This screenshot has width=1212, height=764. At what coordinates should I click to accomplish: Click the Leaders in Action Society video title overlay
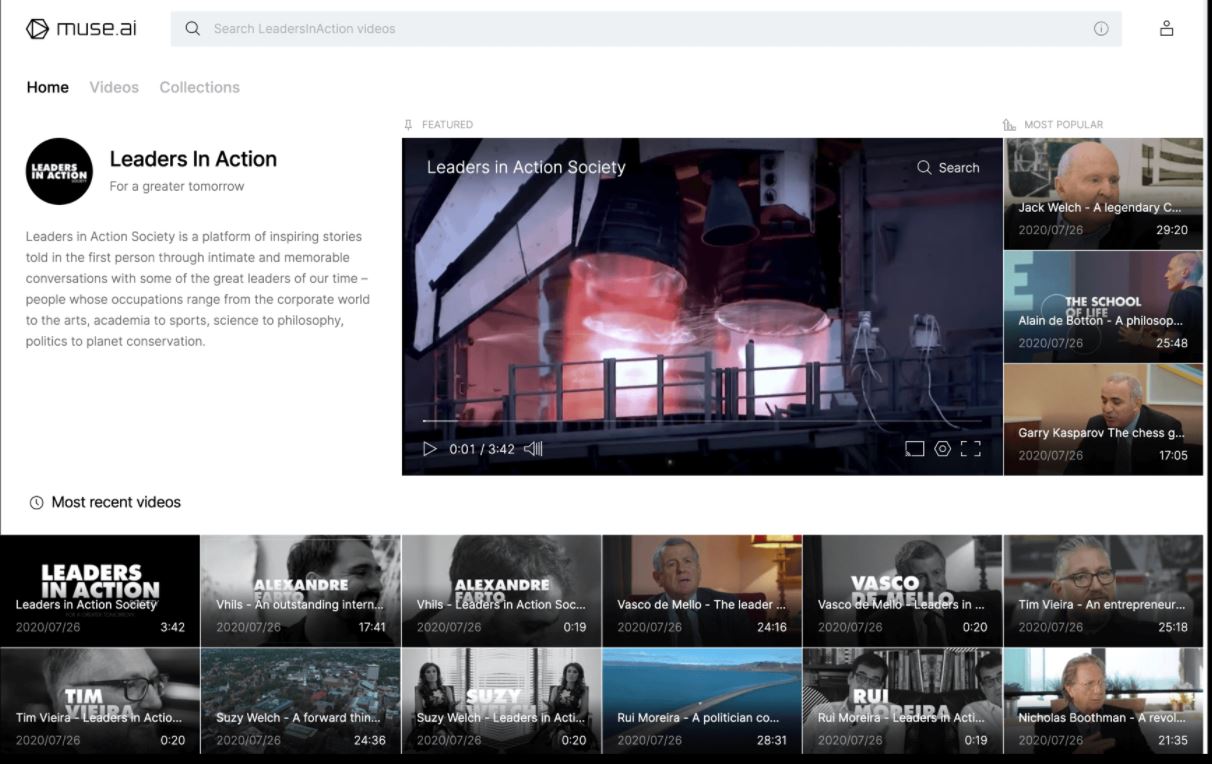(x=526, y=167)
